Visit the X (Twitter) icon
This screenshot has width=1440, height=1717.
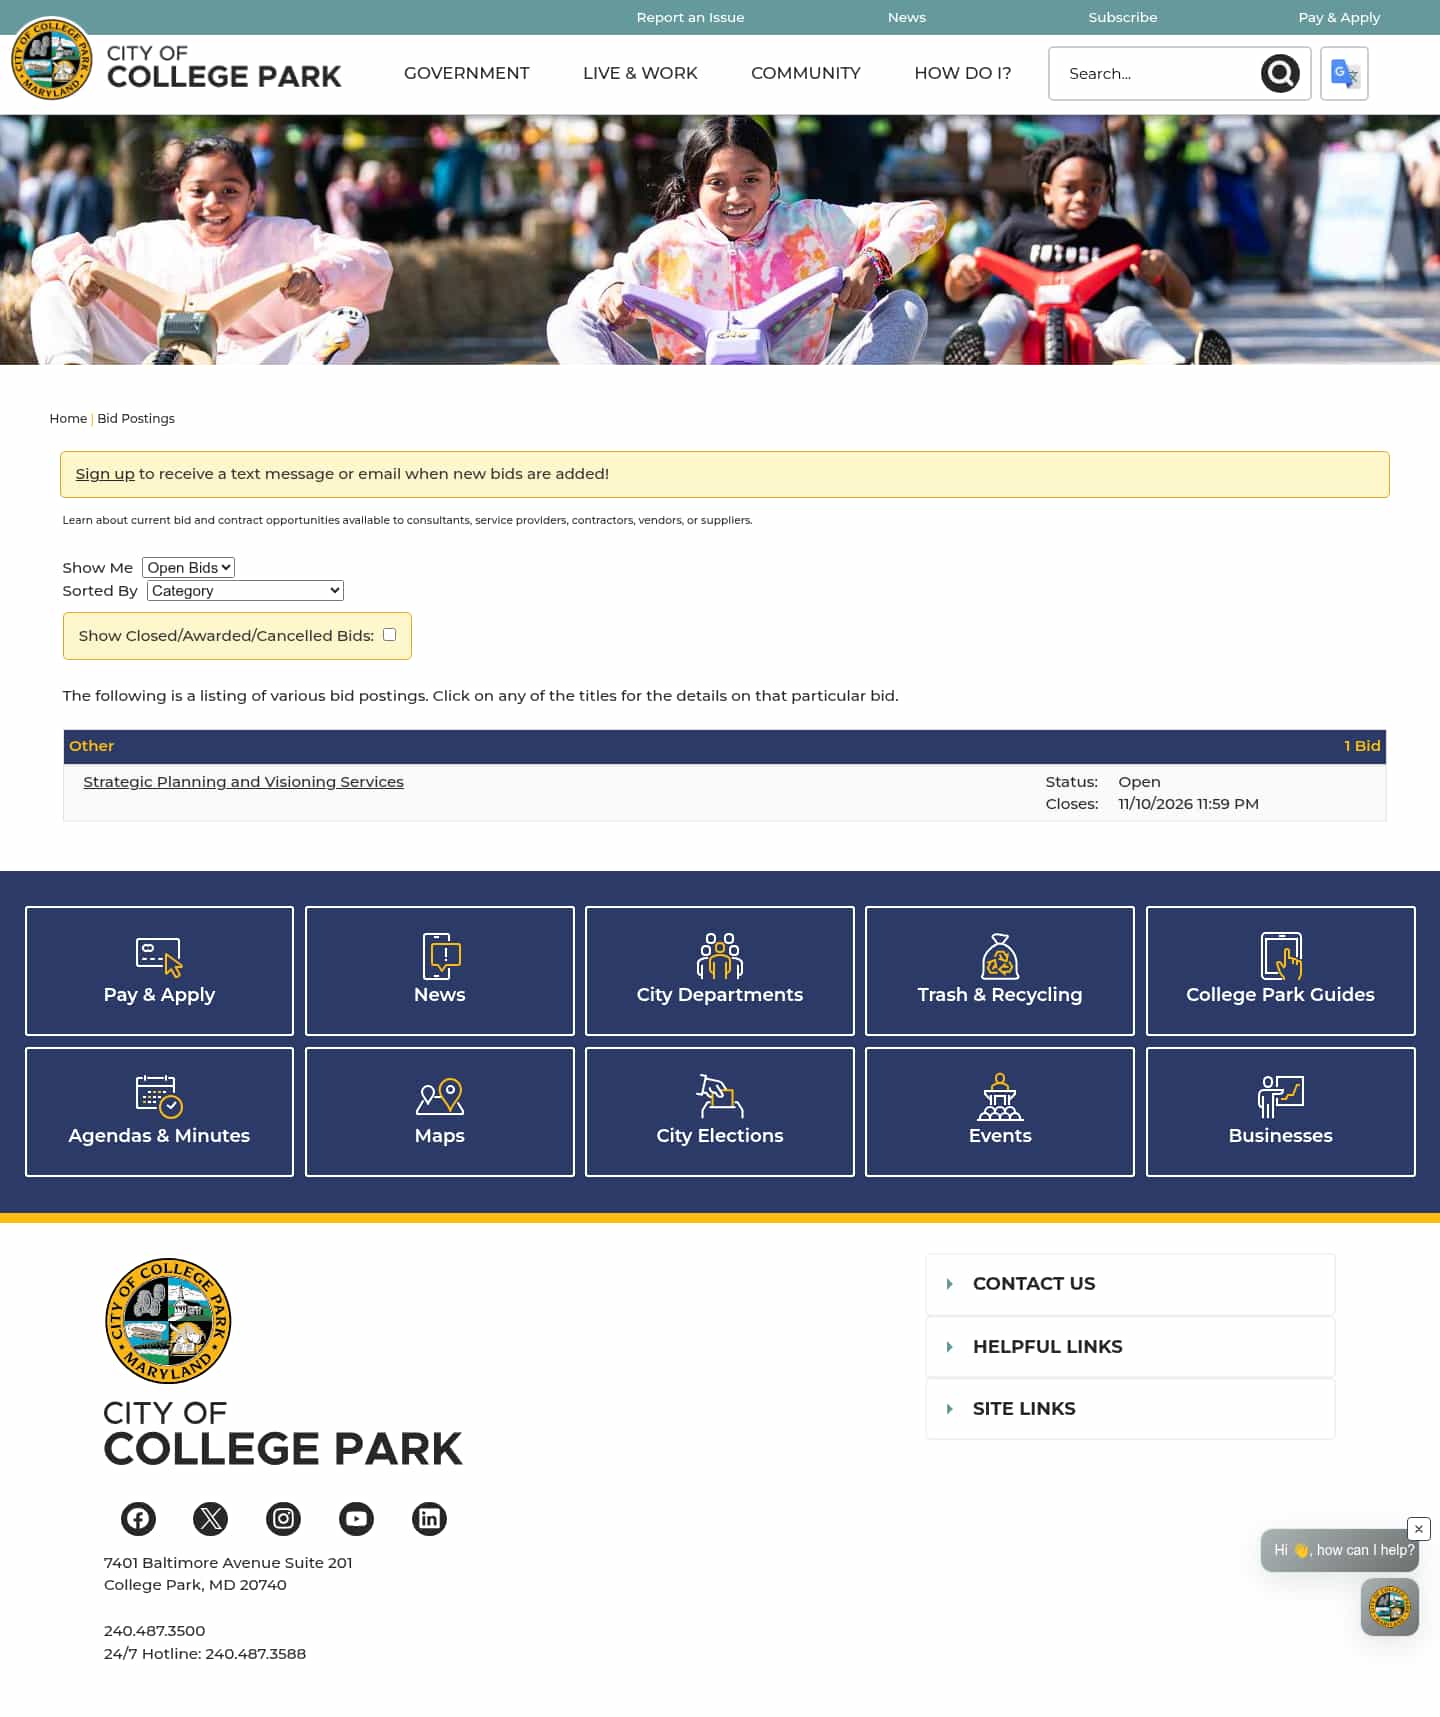(x=210, y=1518)
